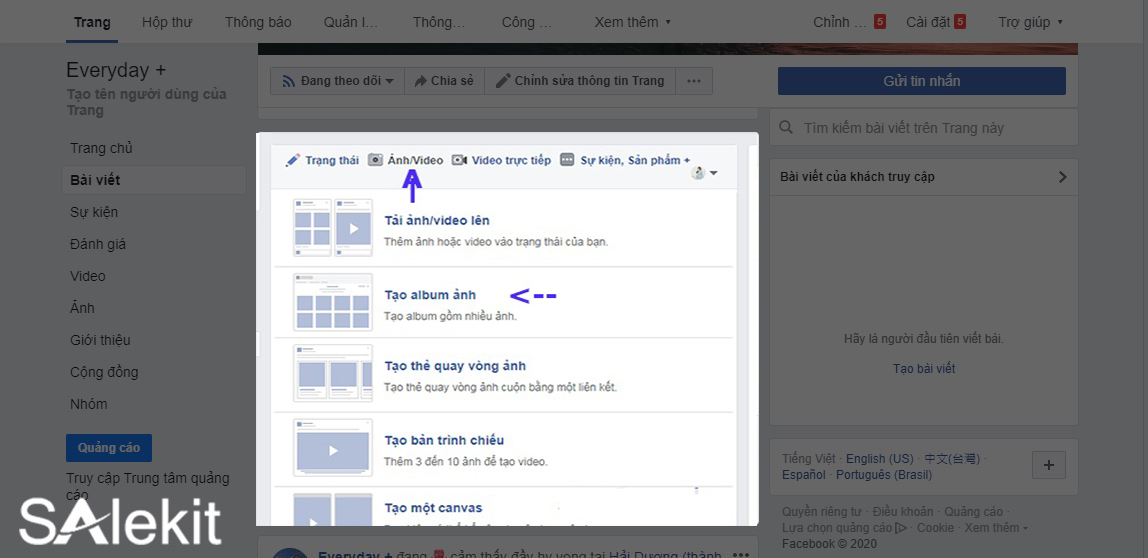Open Đánh giá in sidebar

98,244
